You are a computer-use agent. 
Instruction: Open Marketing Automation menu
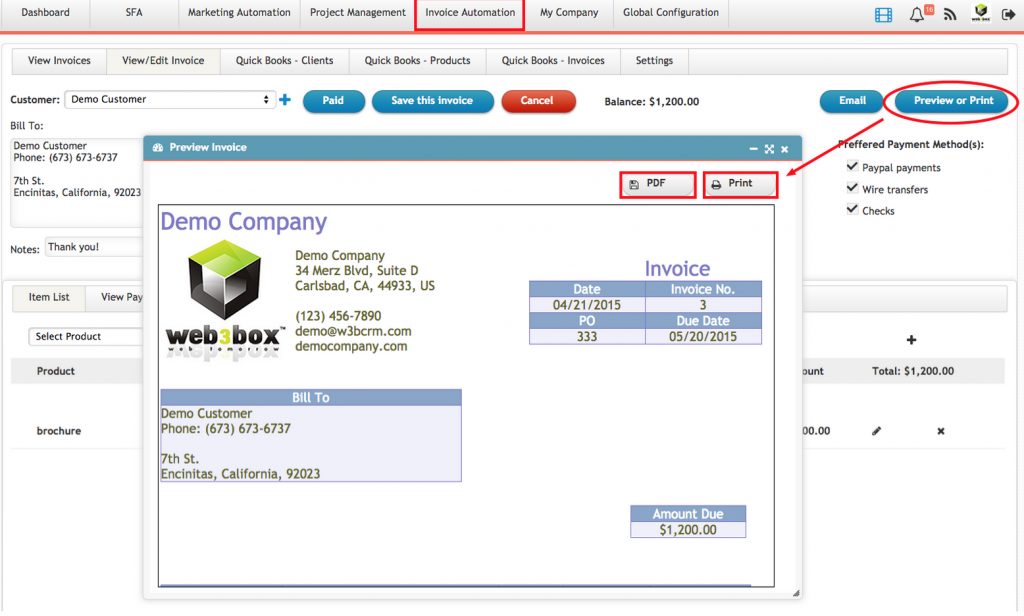(x=239, y=12)
